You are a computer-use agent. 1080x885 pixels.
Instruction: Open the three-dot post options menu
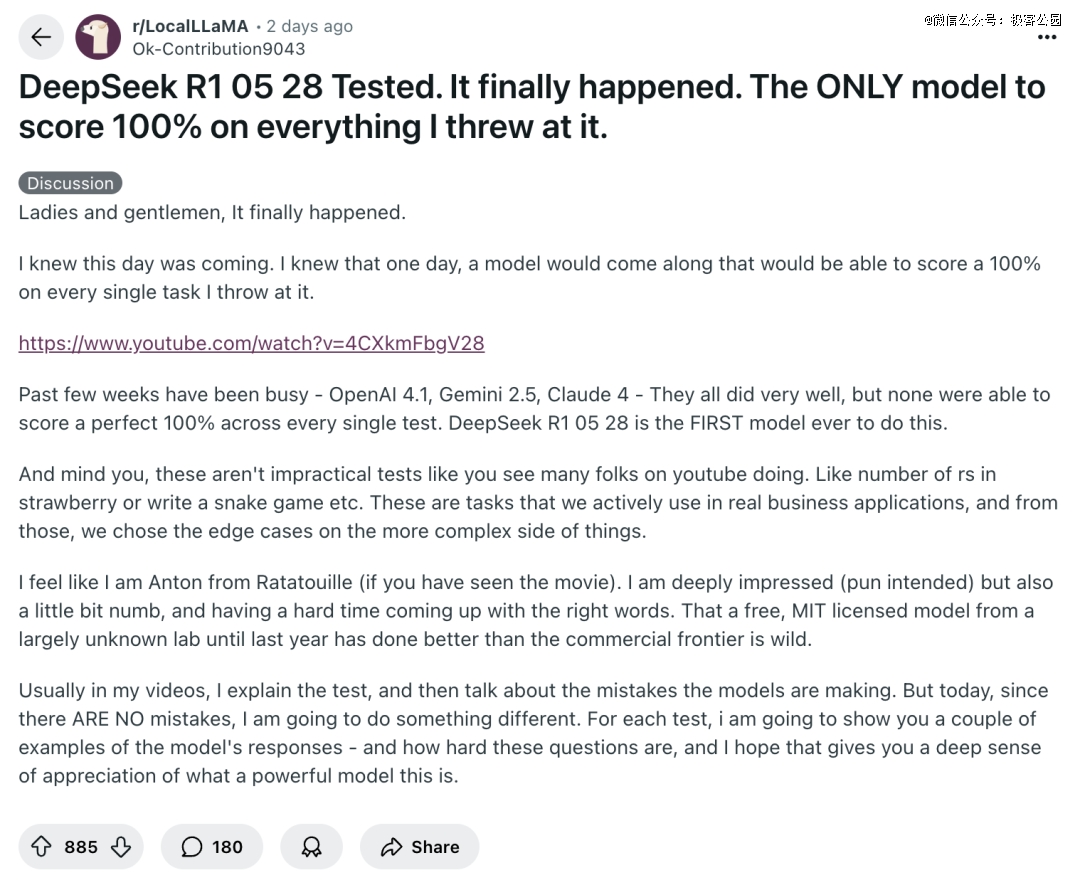point(1046,37)
